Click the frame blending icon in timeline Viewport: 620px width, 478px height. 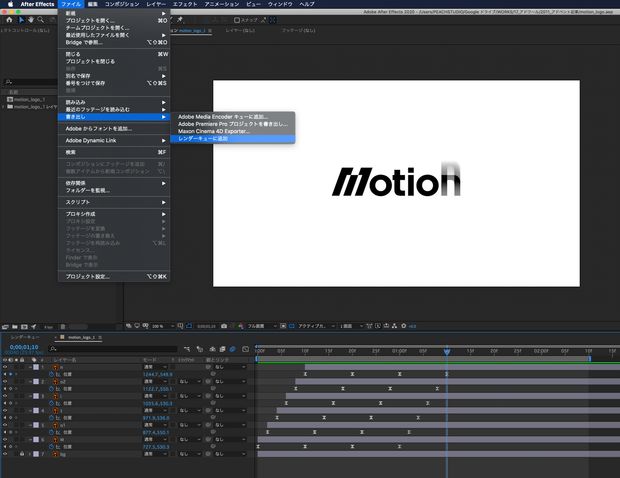point(222,349)
